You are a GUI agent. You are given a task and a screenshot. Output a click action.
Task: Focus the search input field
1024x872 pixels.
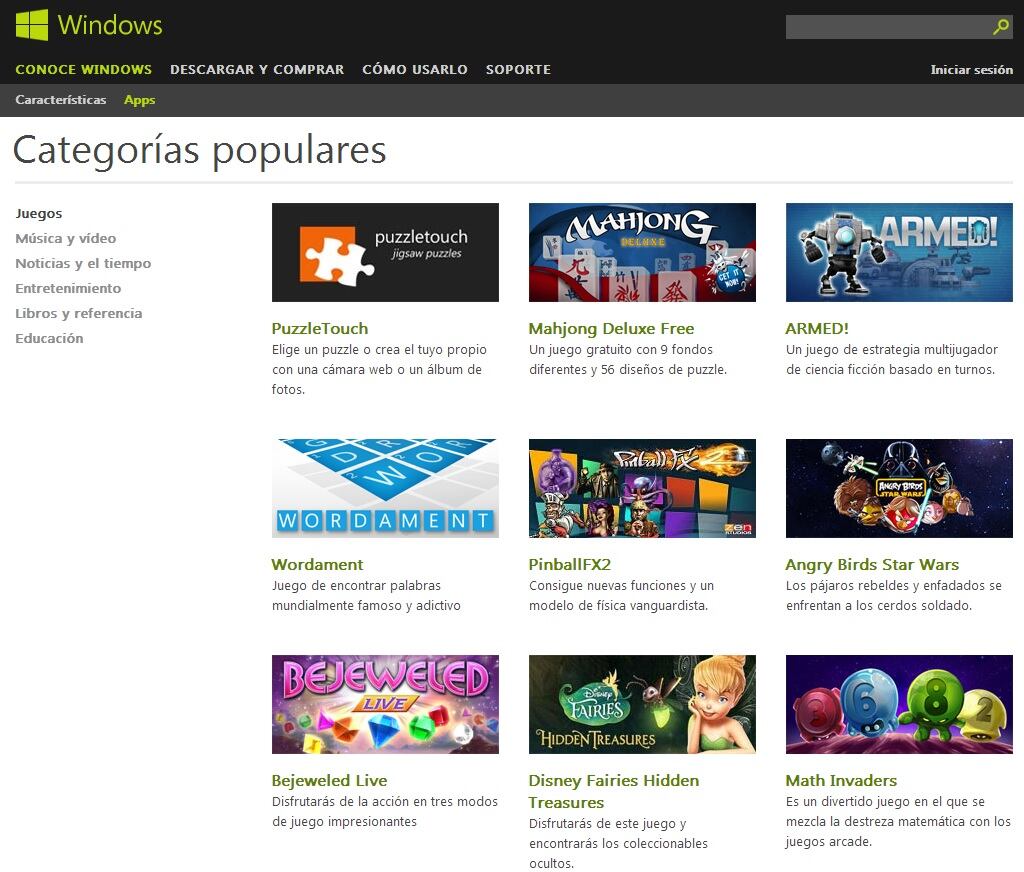(x=887, y=27)
